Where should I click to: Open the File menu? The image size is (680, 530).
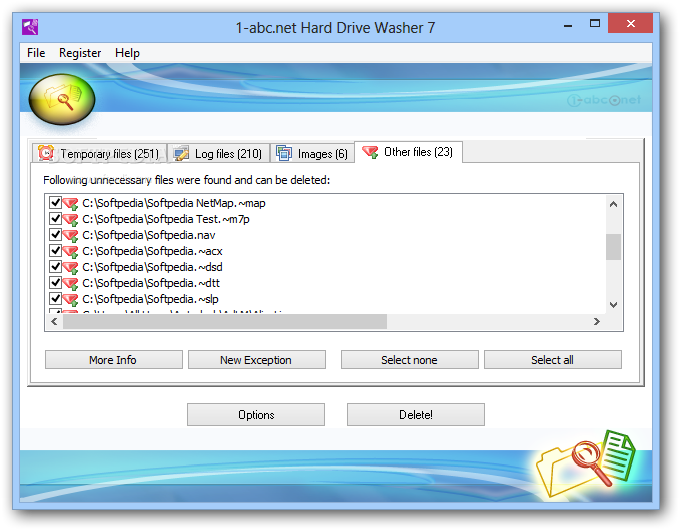[x=36, y=53]
